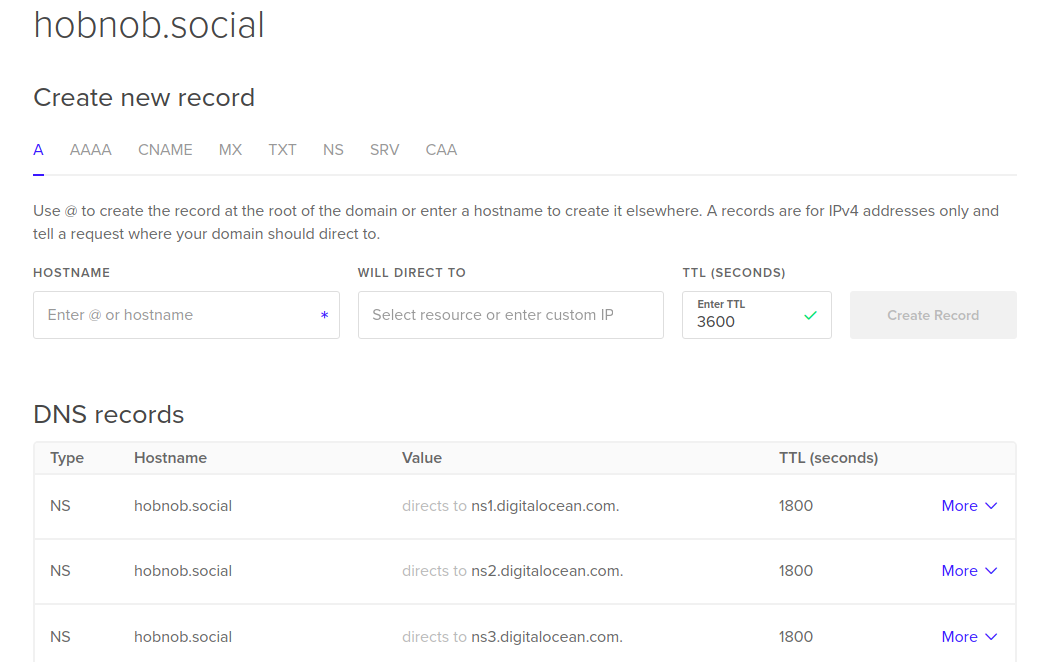Image resolution: width=1048 pixels, height=662 pixels.
Task: Select the CAA record tab
Action: (441, 150)
